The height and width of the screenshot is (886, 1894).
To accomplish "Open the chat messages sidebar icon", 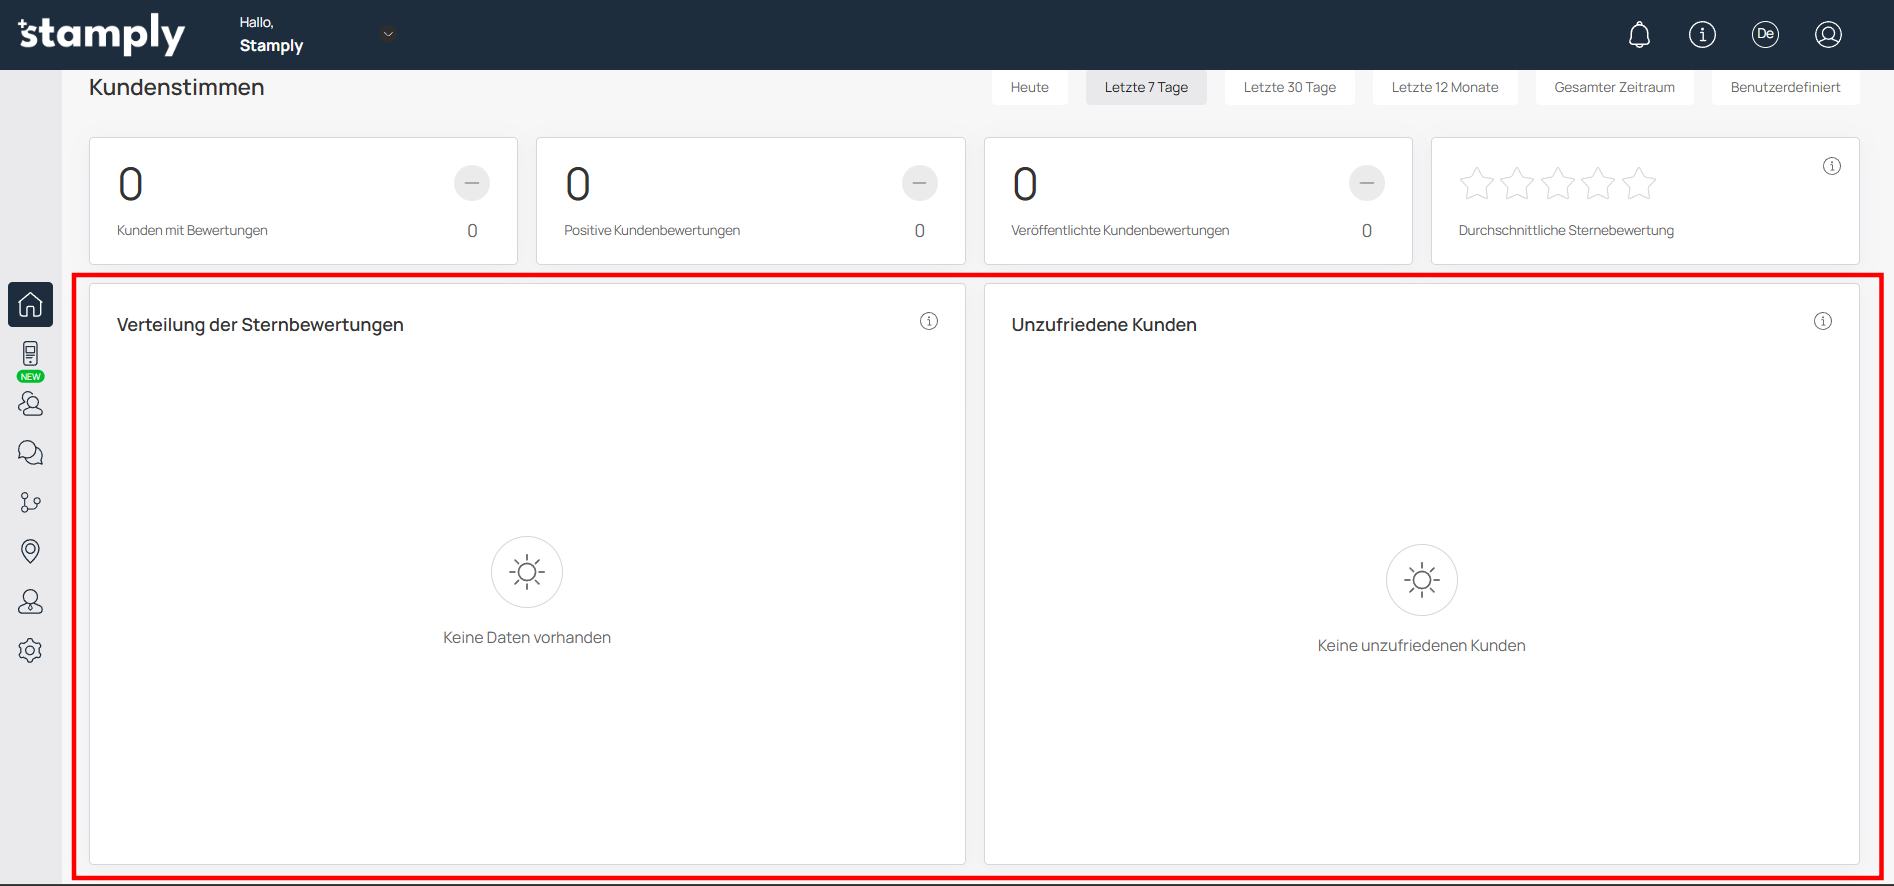I will pyautogui.click(x=30, y=453).
